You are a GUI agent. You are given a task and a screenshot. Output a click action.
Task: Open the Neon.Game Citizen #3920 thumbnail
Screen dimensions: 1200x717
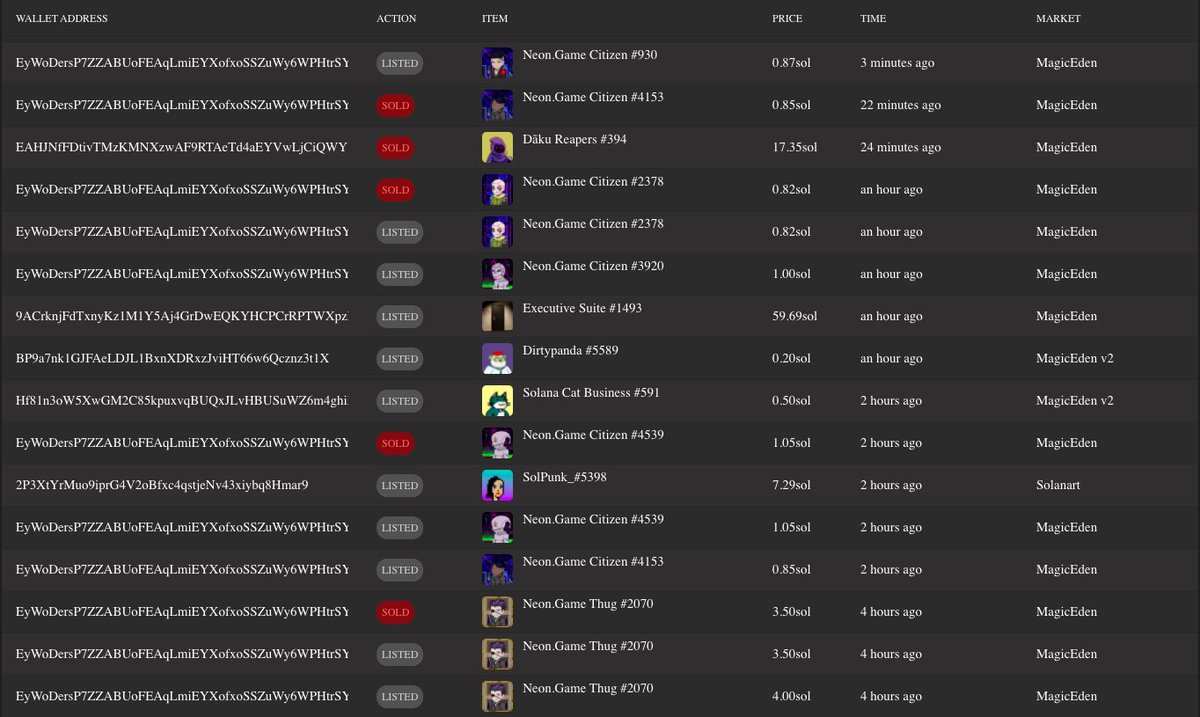497,274
